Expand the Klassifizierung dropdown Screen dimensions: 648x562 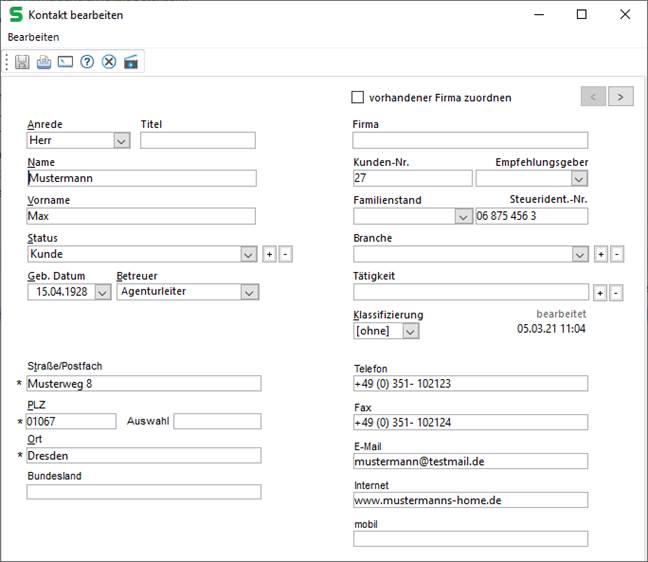(x=410, y=330)
